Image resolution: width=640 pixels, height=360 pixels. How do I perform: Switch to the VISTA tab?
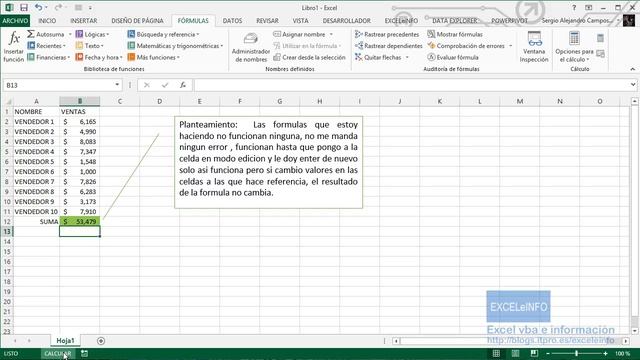coord(300,20)
